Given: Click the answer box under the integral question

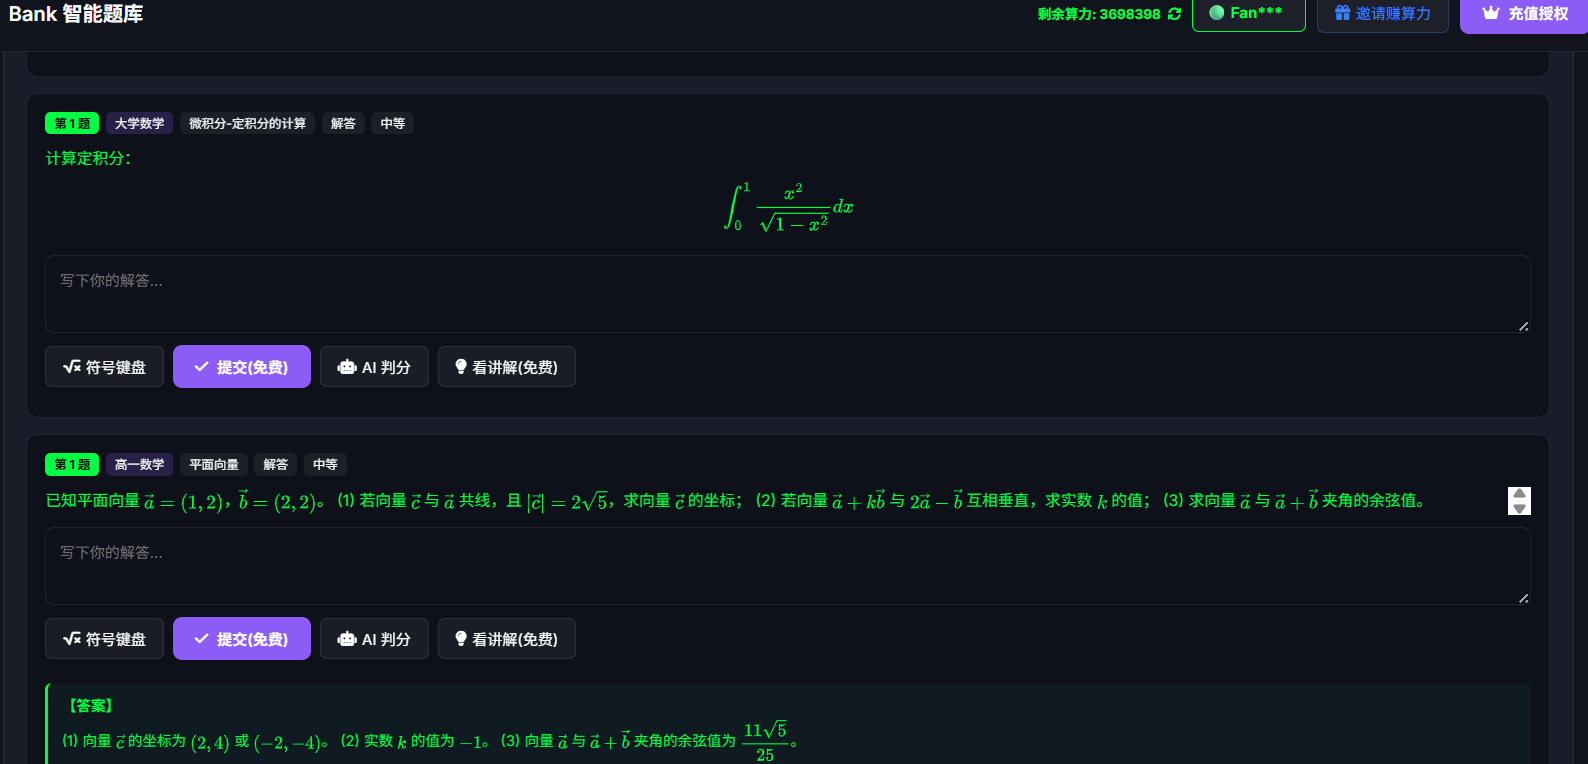Looking at the screenshot, I should 788,294.
